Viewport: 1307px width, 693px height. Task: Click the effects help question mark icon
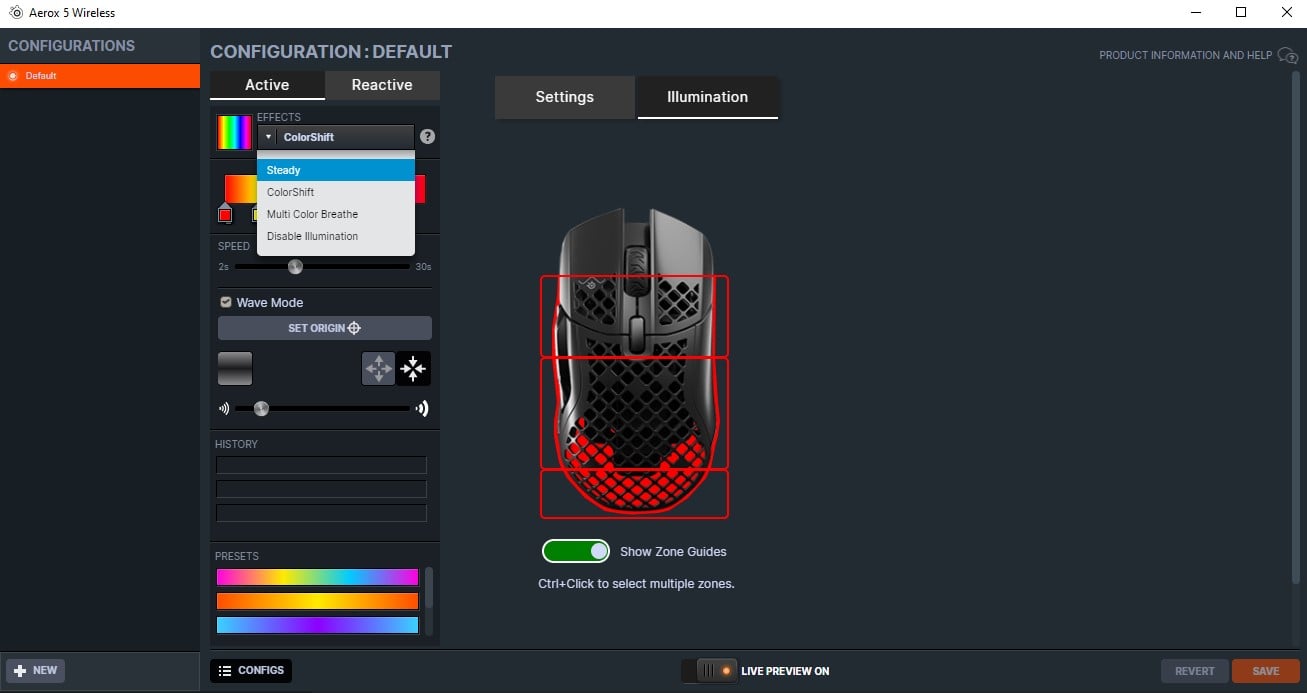pos(427,137)
